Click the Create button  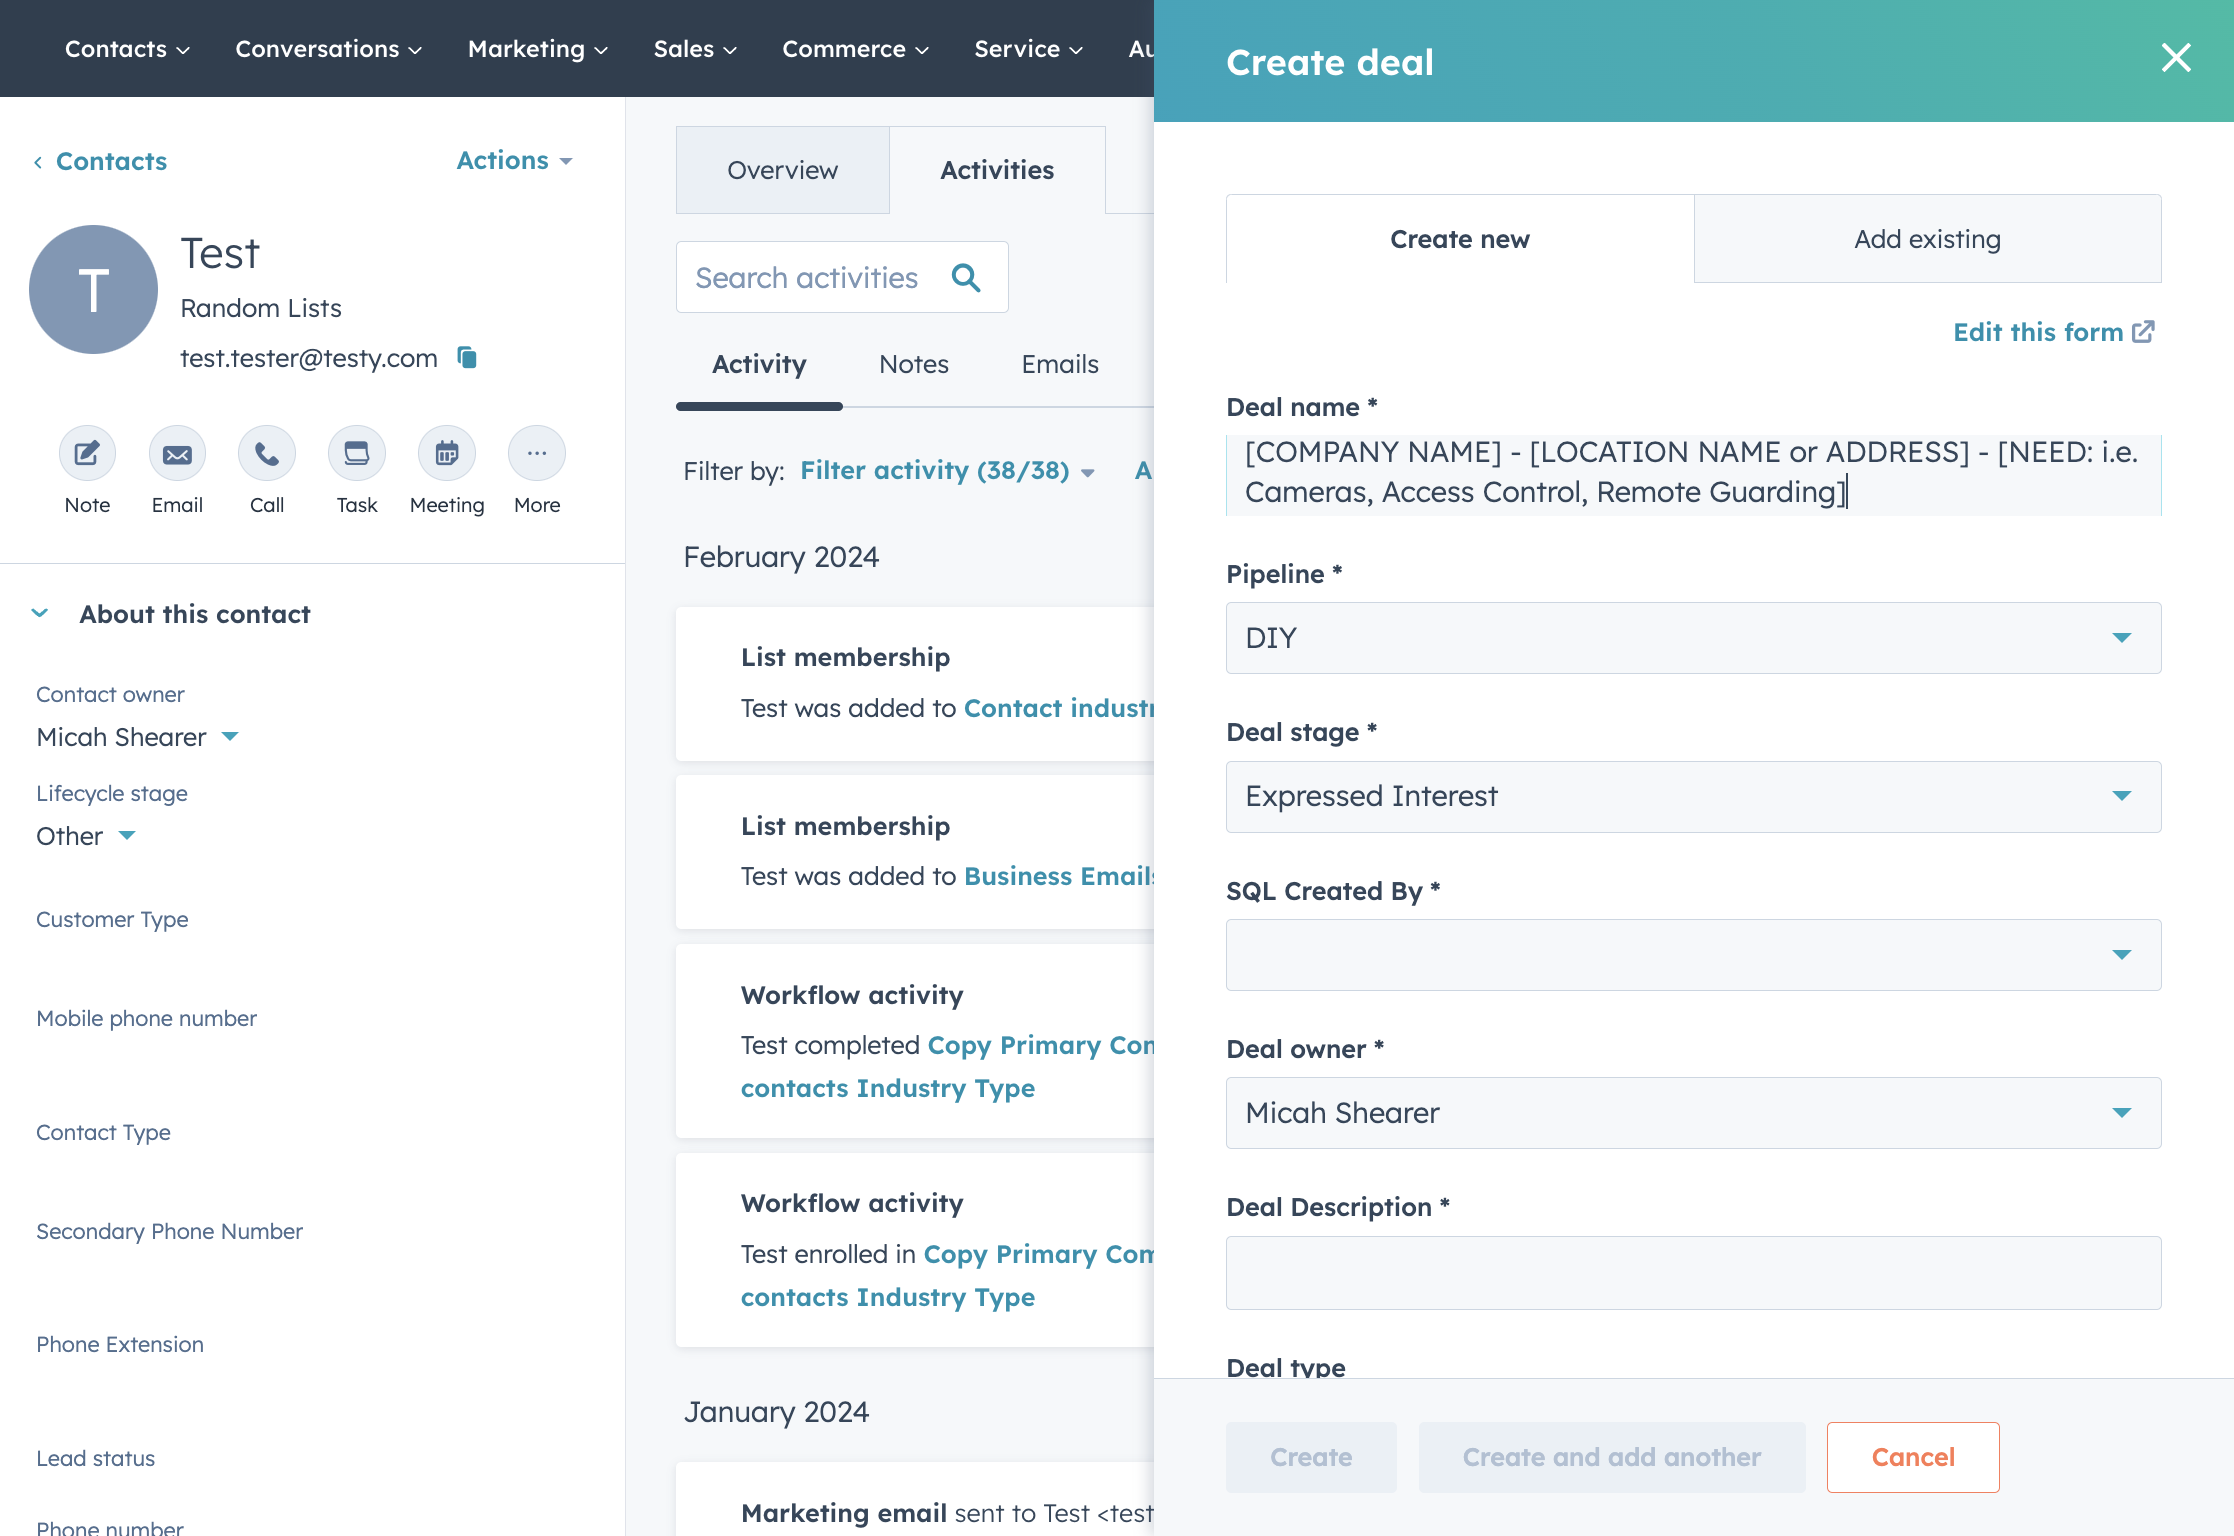[x=1311, y=1457]
